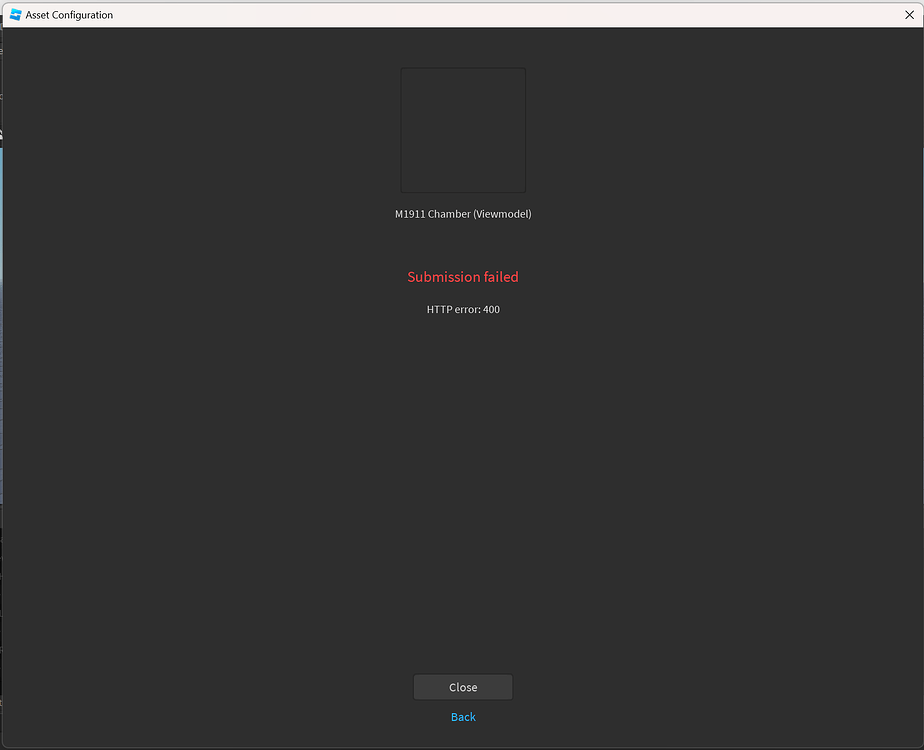Click the Close button in the dialog

pyautogui.click(x=463, y=687)
